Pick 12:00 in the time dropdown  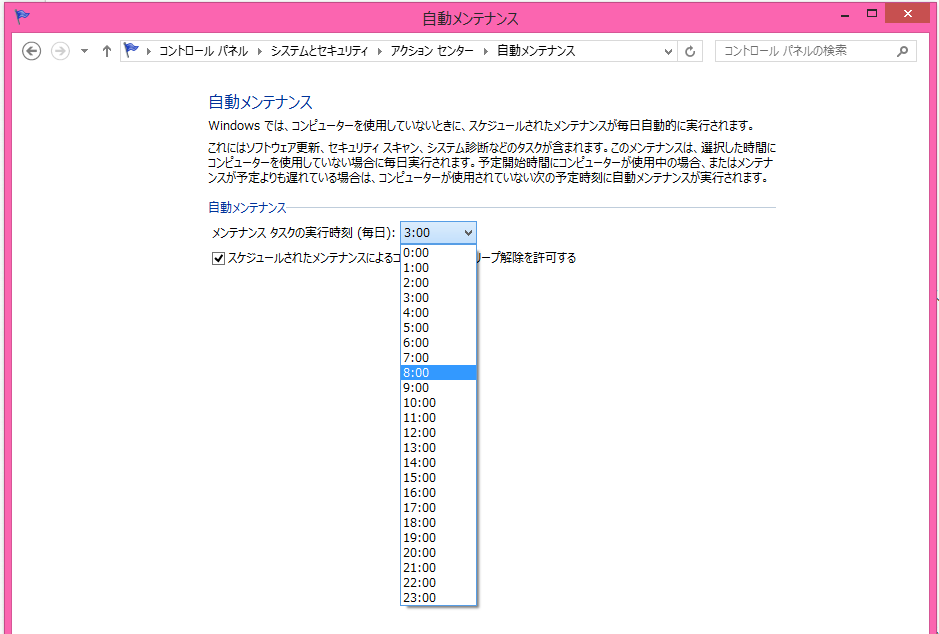[x=438, y=432]
